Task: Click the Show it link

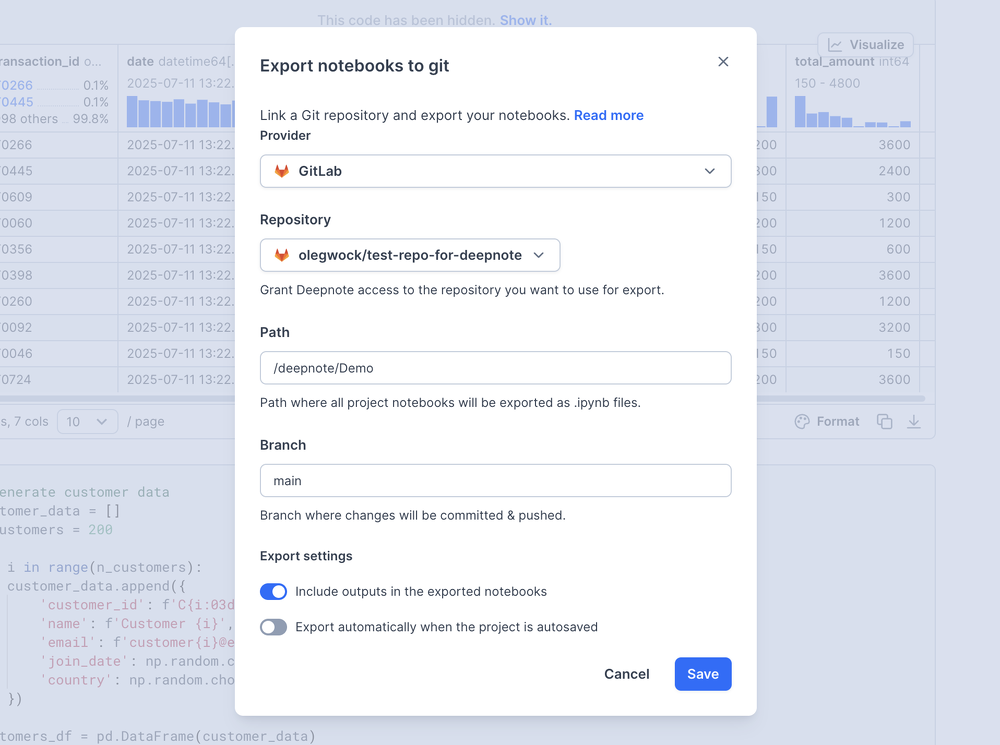Action: click(525, 20)
